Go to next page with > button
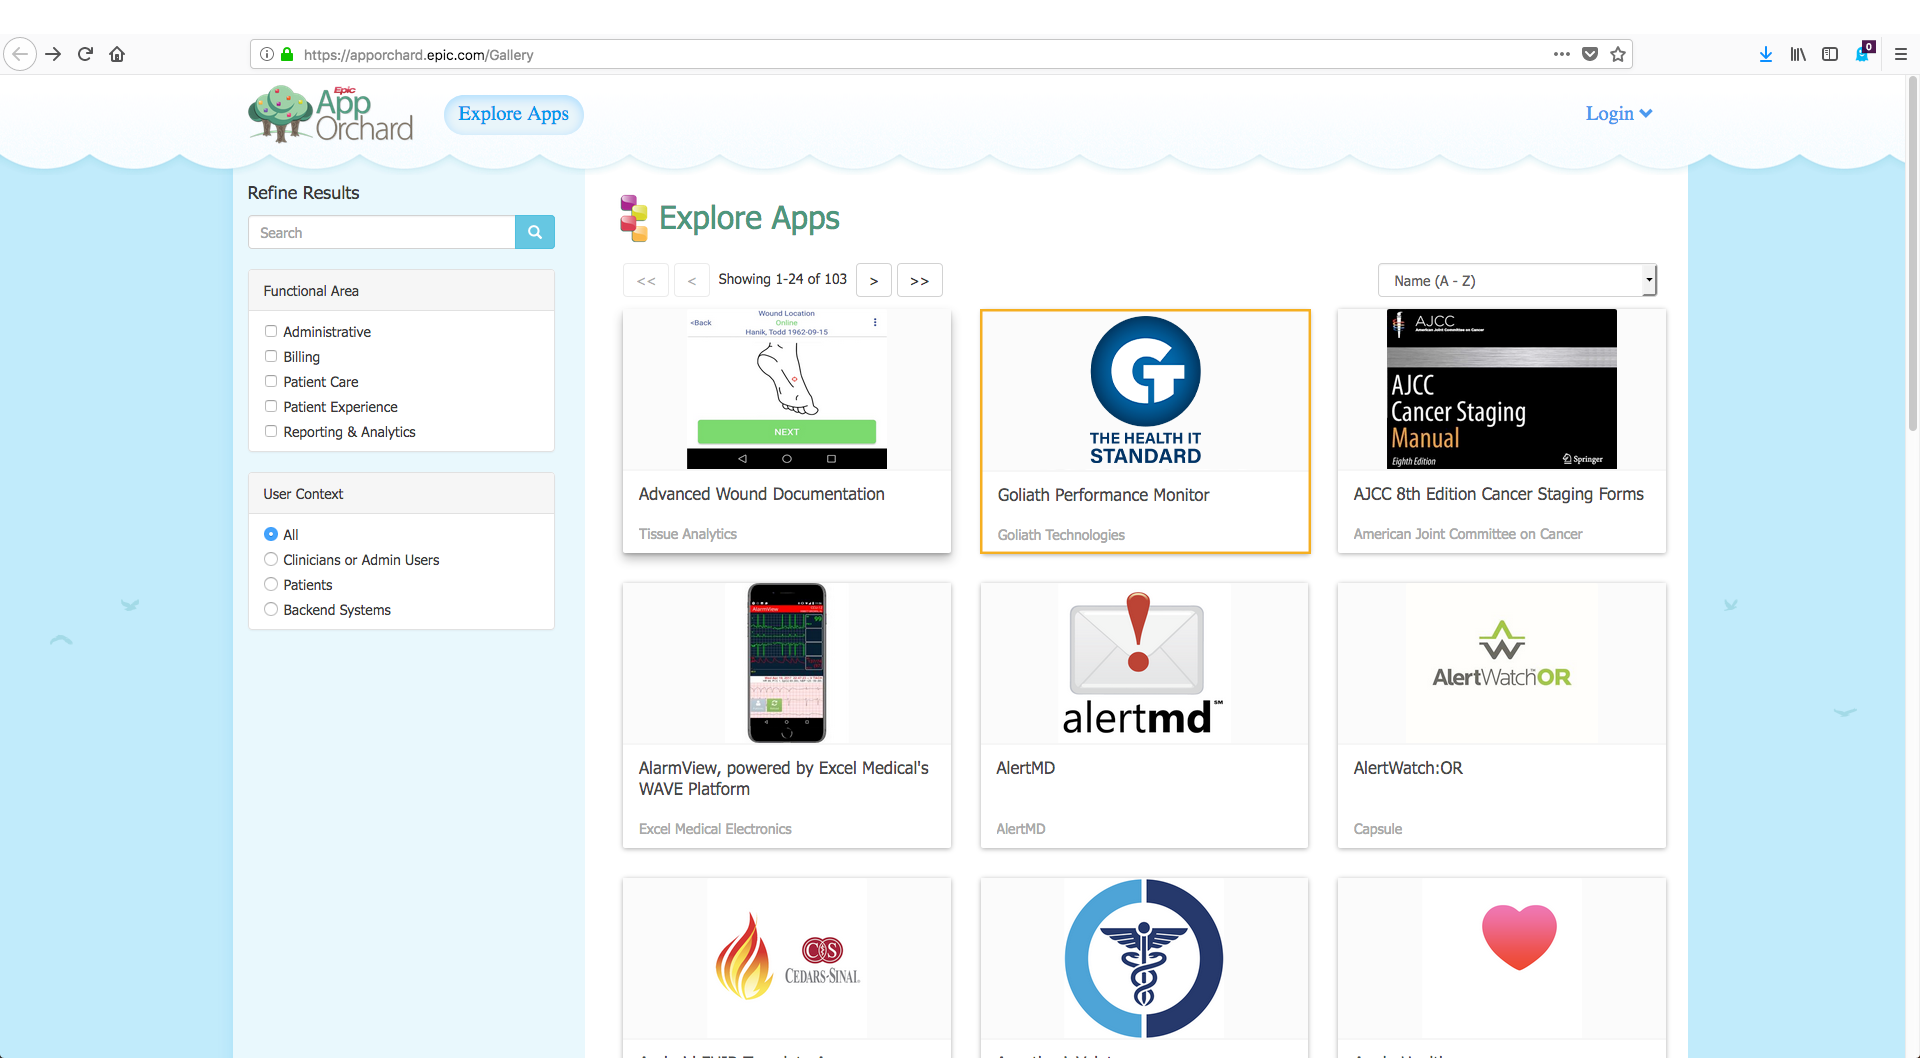 click(874, 280)
